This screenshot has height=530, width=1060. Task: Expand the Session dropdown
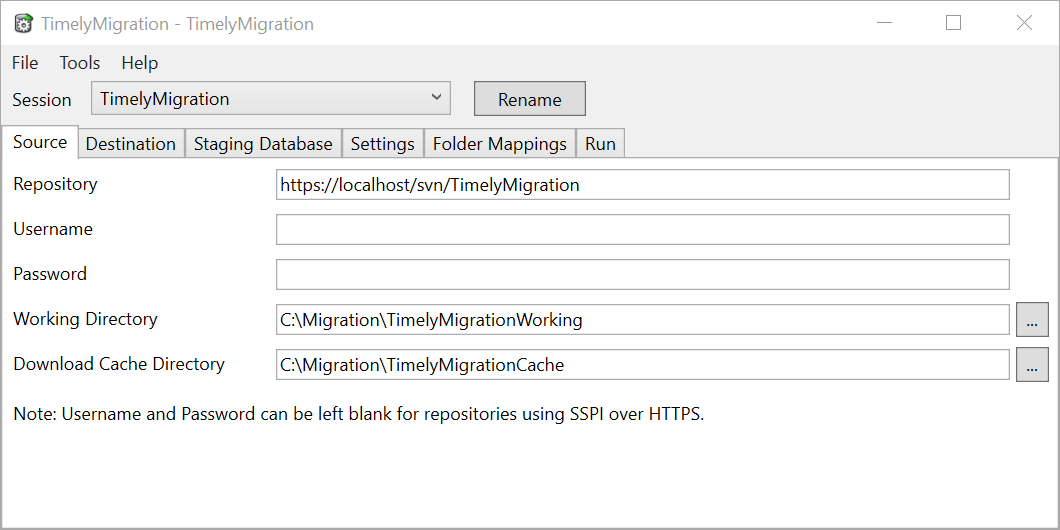[271, 99]
